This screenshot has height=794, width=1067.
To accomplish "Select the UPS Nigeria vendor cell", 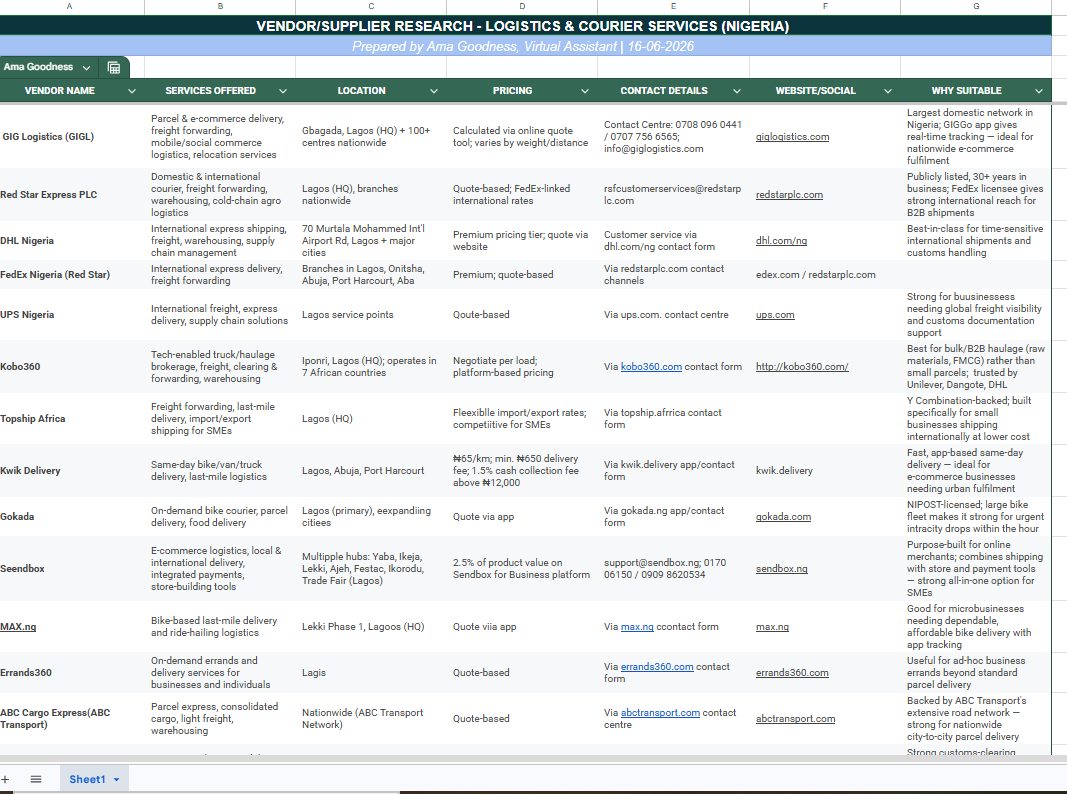I will point(72,315).
